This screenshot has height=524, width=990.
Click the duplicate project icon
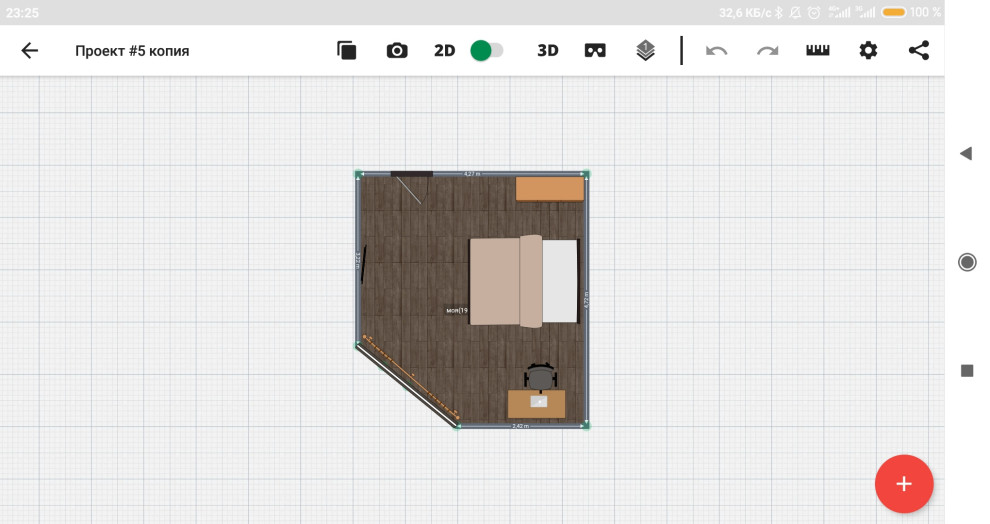[347, 51]
